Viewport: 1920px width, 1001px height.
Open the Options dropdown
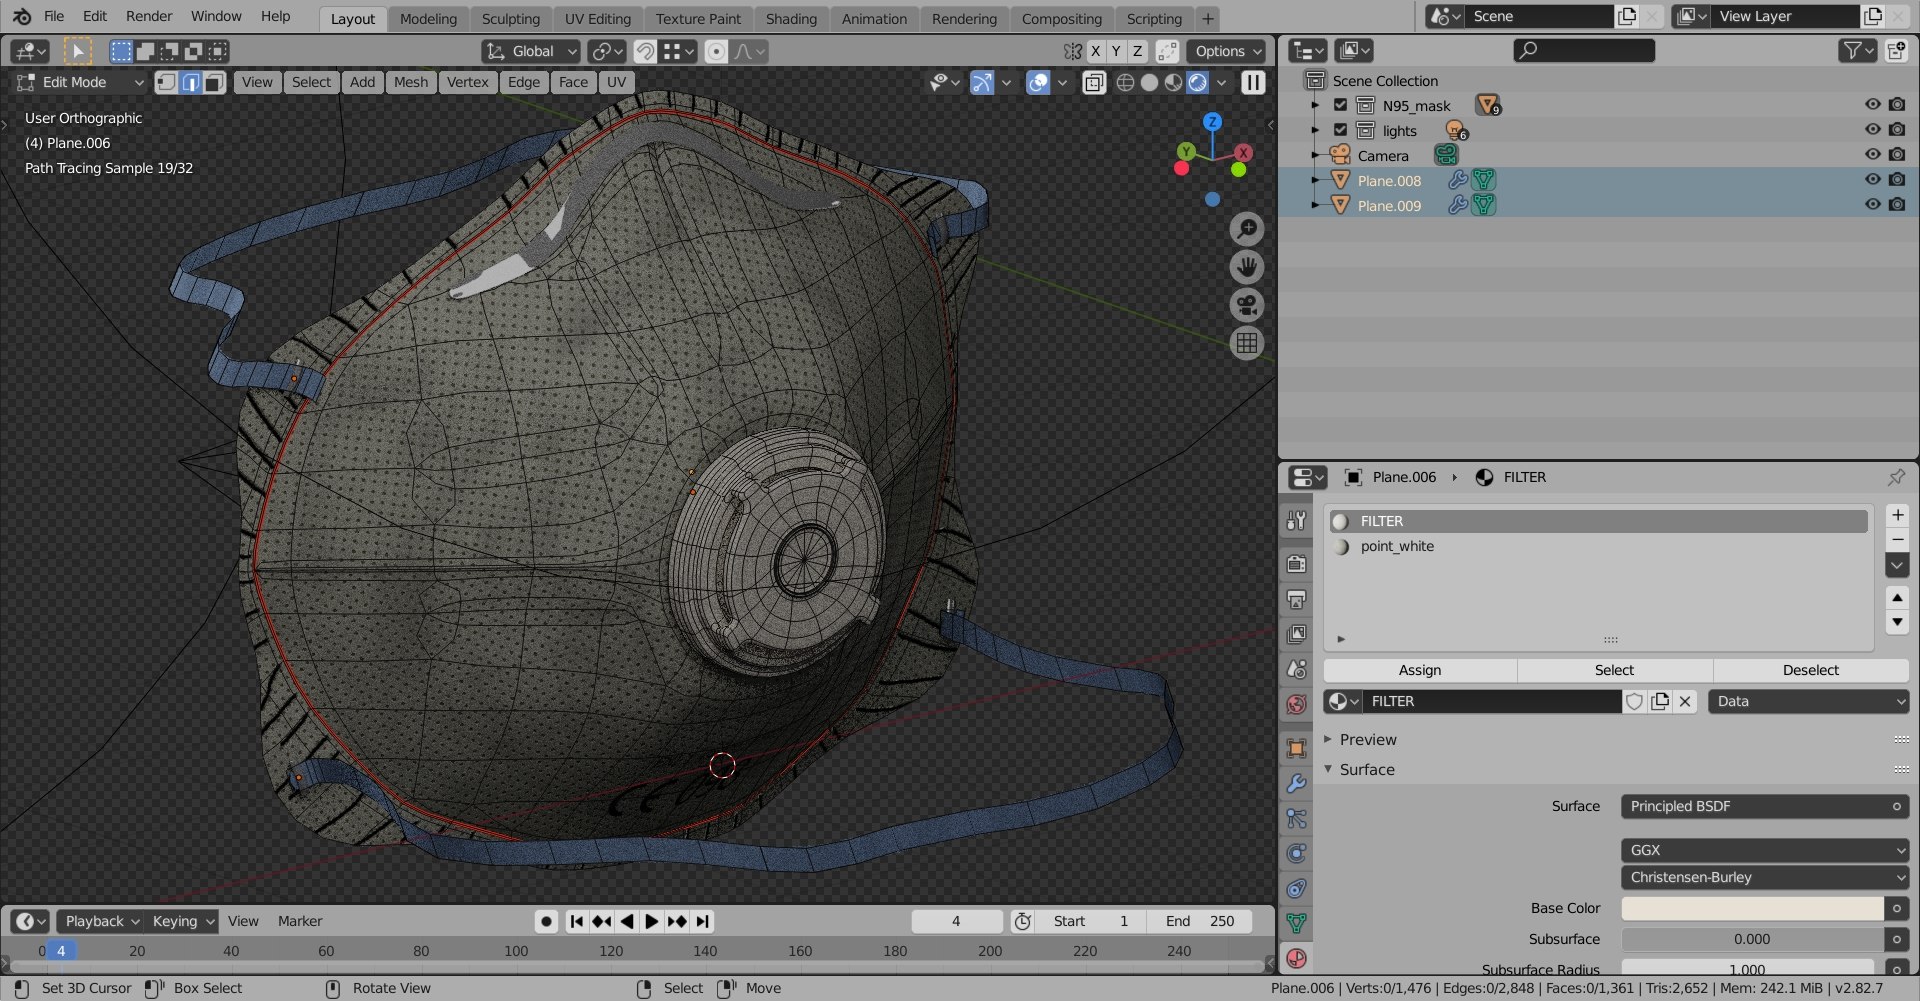[x=1229, y=51]
